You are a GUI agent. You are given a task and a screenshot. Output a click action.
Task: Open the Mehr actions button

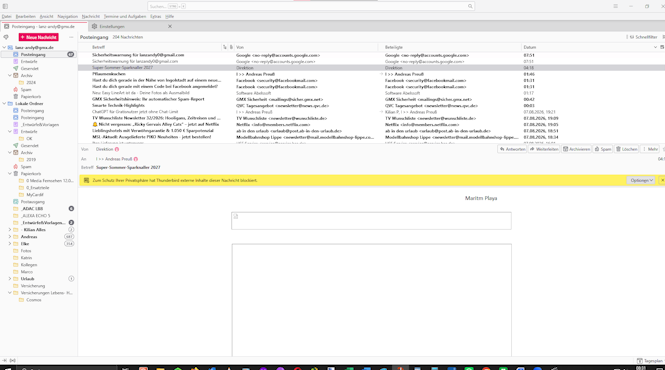point(650,149)
